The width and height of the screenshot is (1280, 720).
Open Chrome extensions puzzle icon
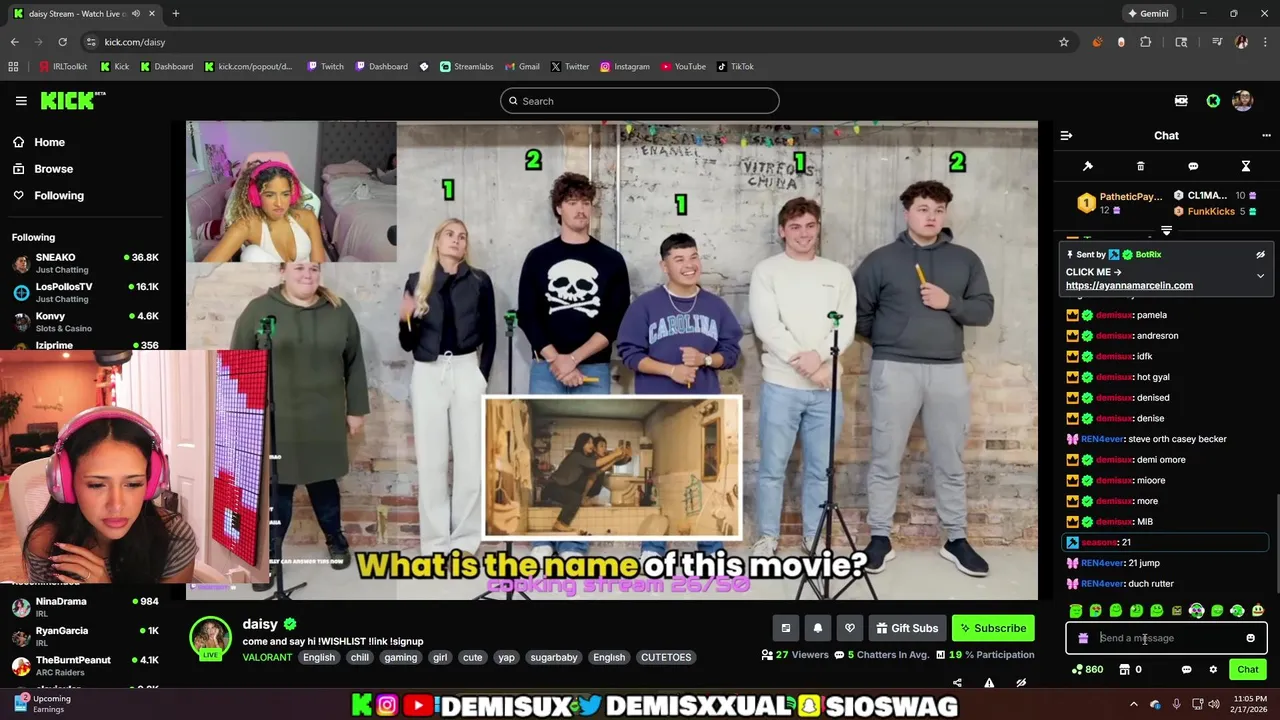click(x=1146, y=42)
